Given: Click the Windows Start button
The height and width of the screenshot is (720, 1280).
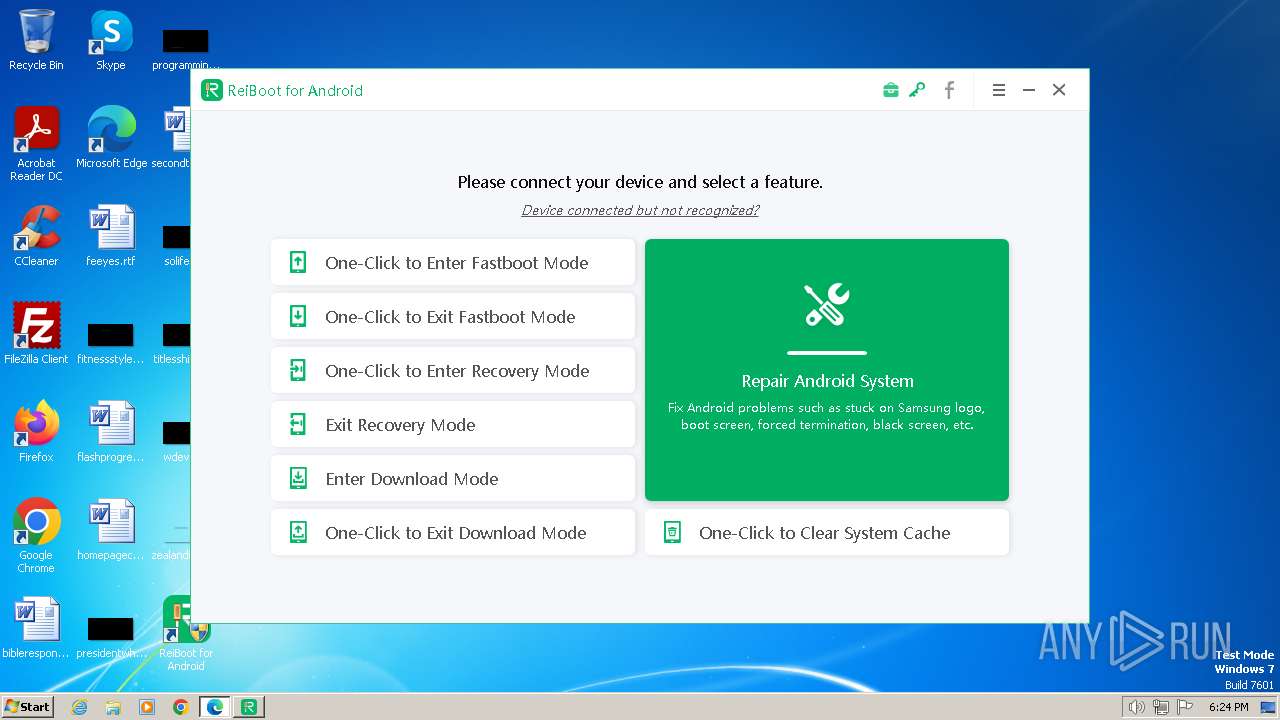Looking at the screenshot, I should point(27,706).
